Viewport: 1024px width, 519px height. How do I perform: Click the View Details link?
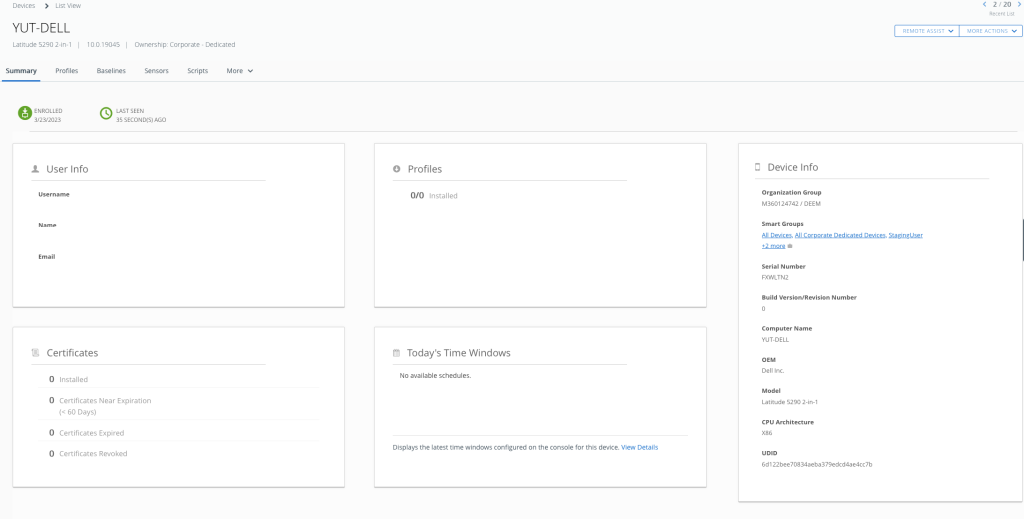pos(640,447)
